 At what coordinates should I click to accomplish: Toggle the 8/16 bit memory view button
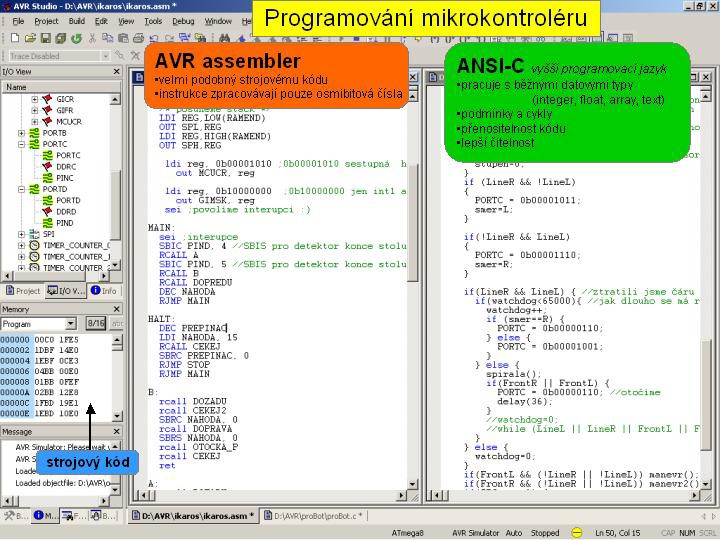[x=95, y=324]
